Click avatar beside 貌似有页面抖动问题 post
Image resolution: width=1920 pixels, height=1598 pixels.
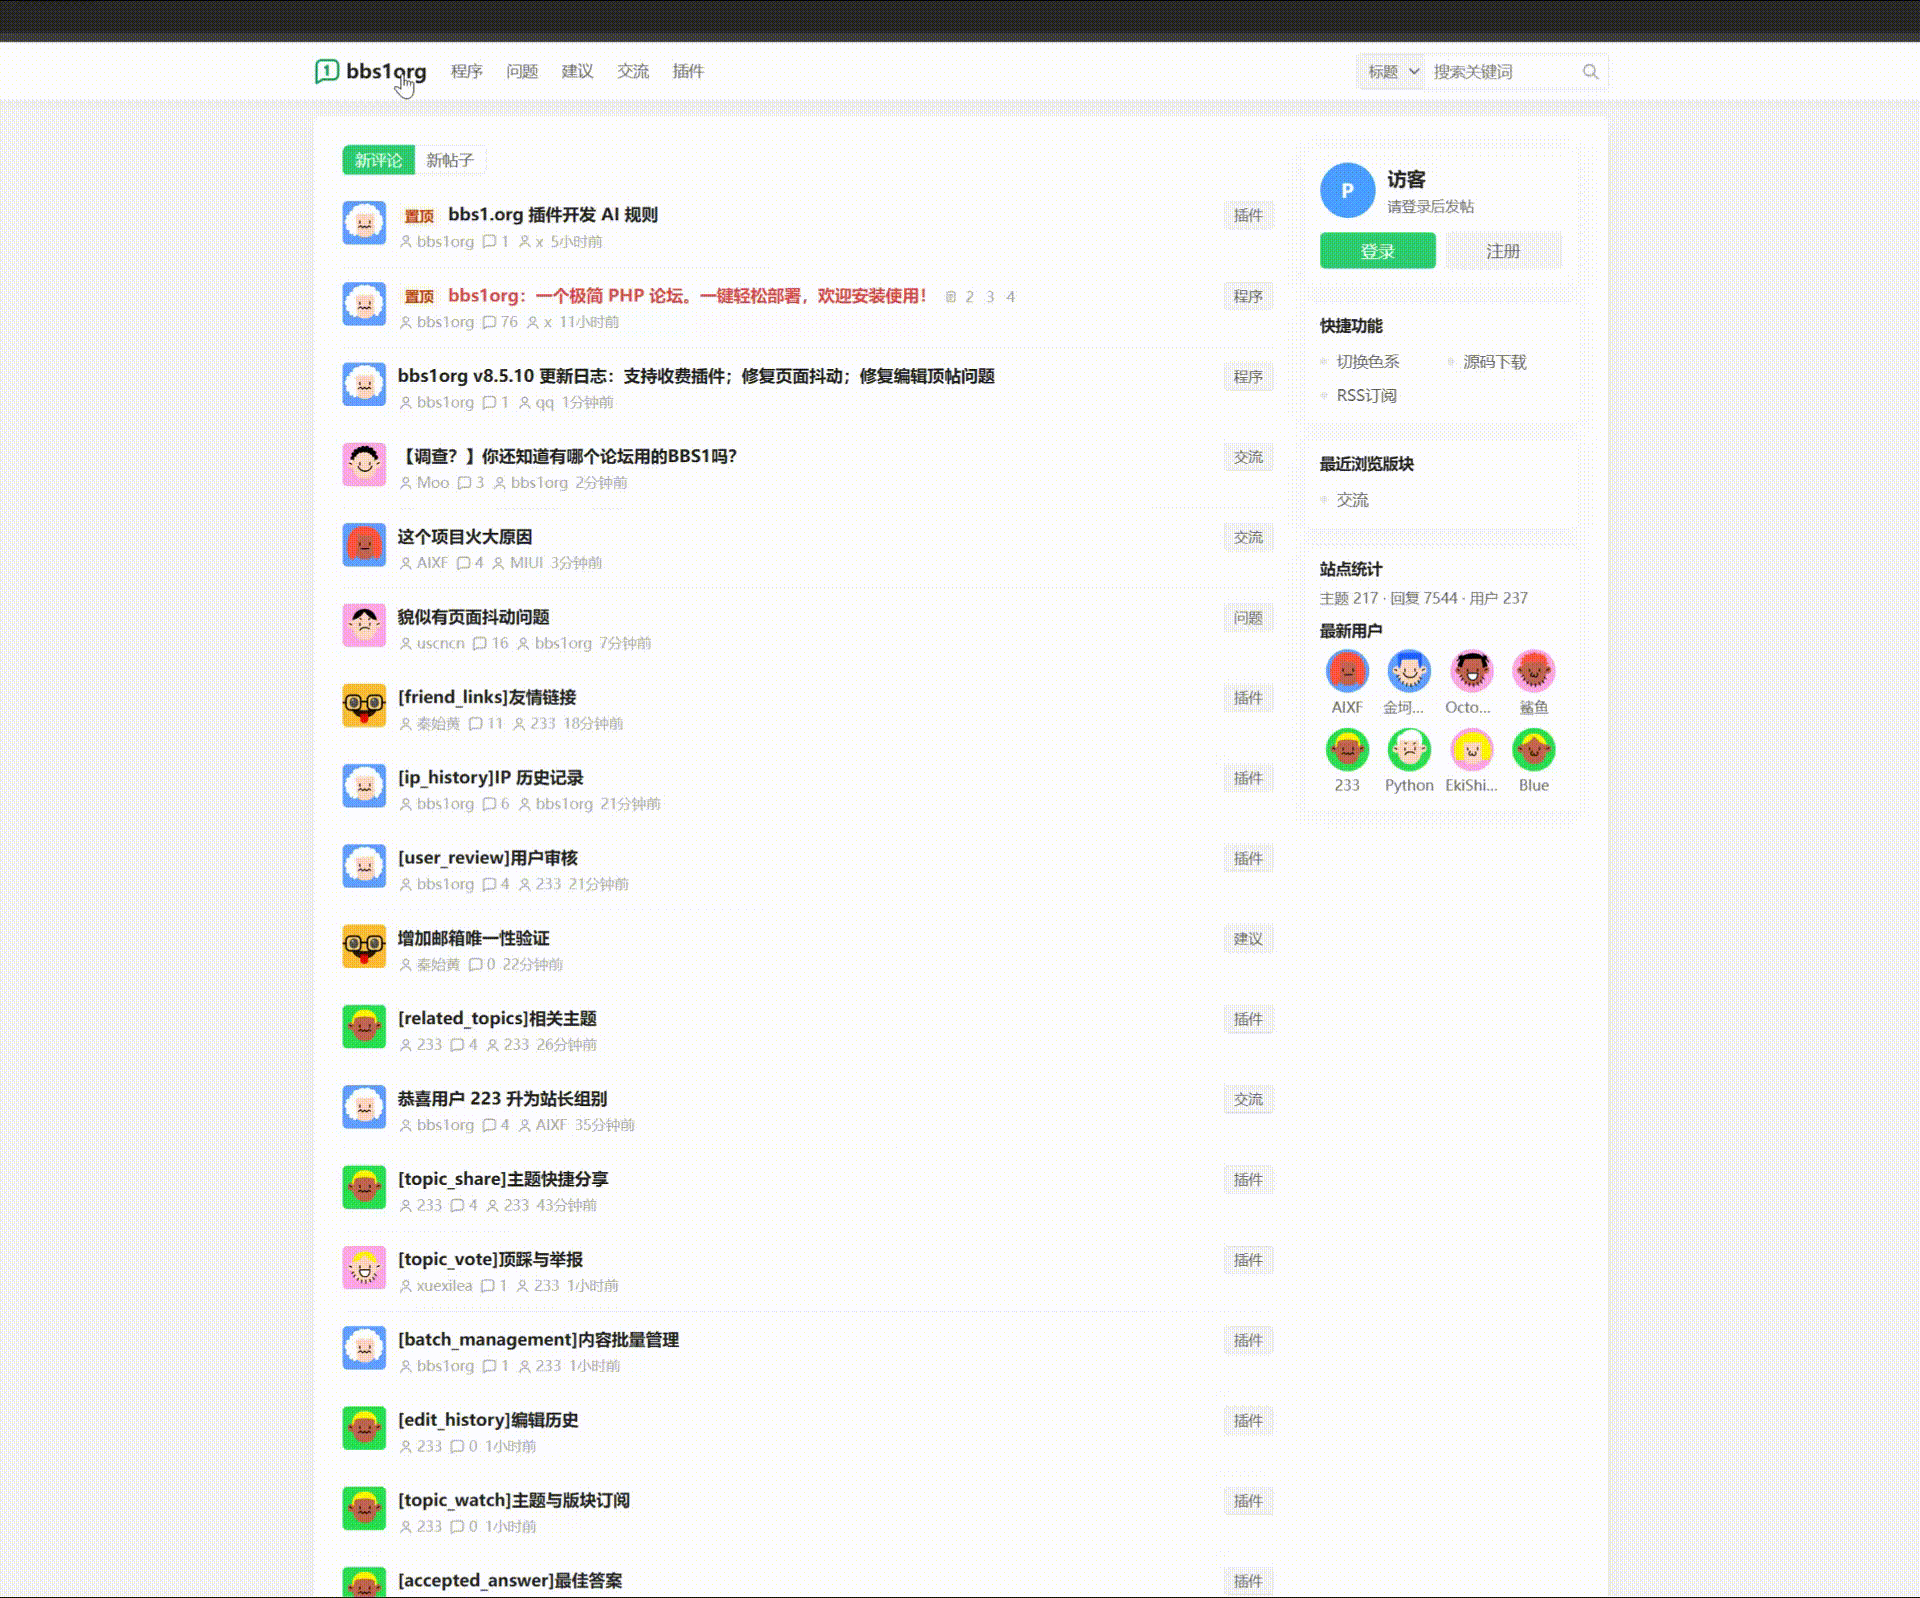click(x=364, y=626)
